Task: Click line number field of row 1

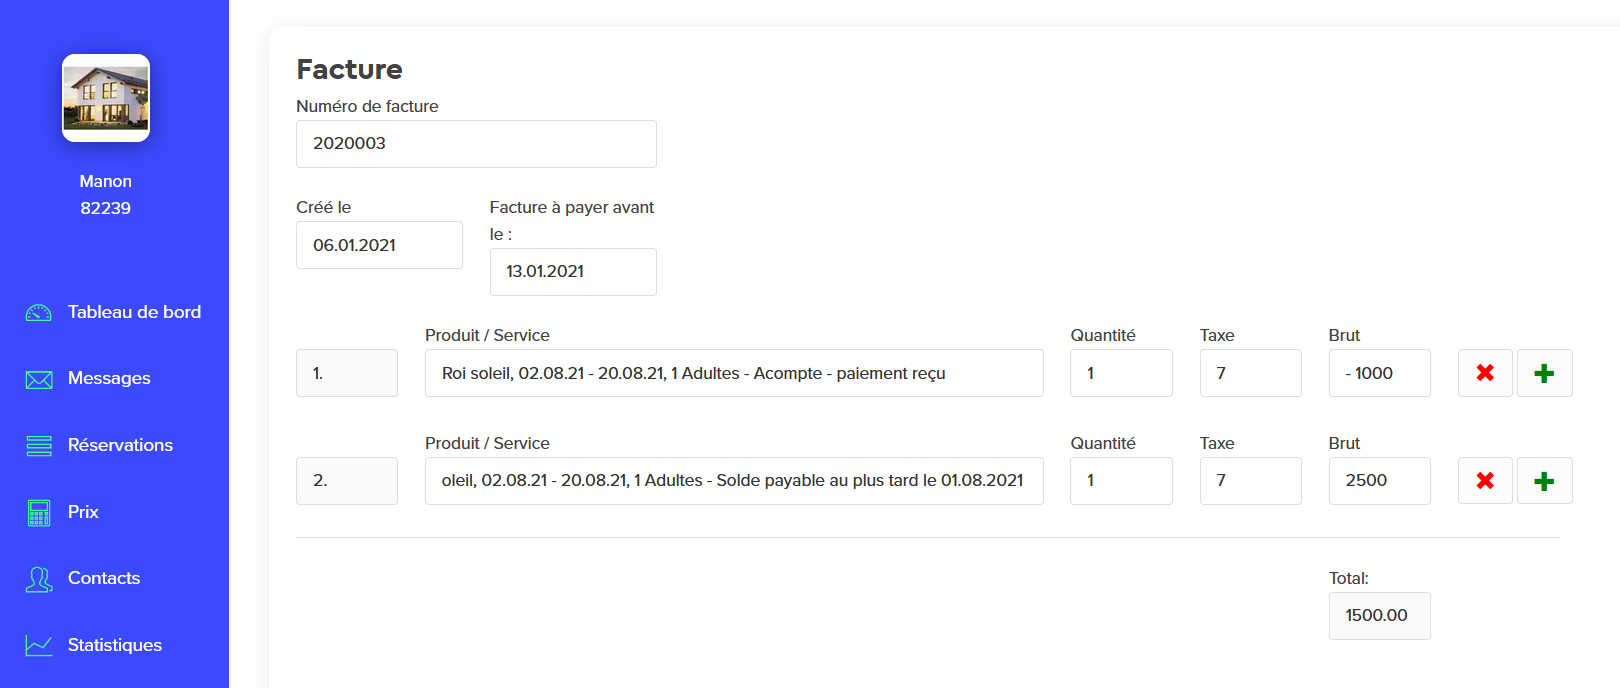Action: coord(347,373)
